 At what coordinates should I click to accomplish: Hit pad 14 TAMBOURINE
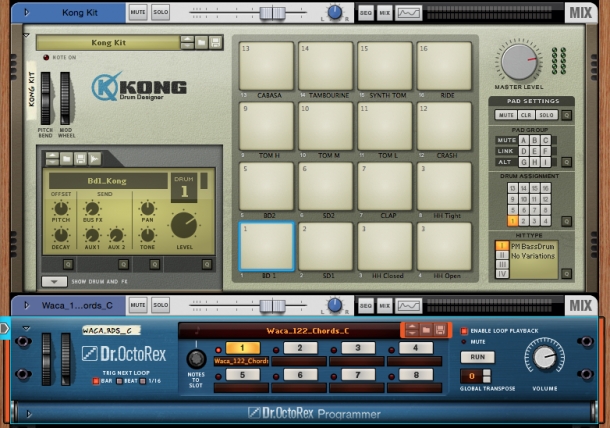click(326, 66)
